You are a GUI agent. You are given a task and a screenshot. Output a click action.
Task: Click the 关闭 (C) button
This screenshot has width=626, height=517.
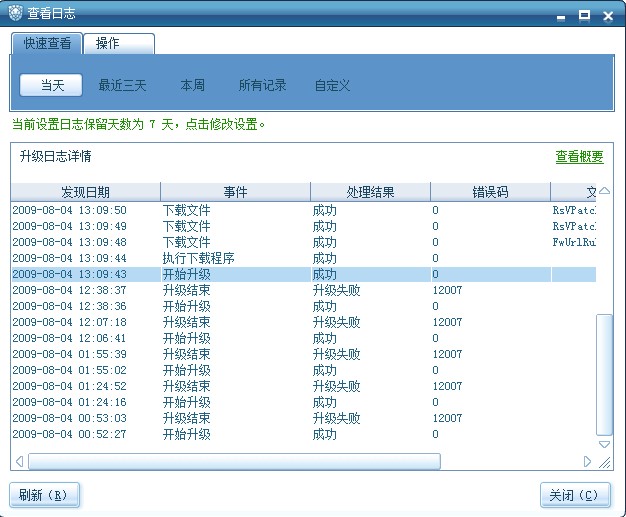coord(575,495)
